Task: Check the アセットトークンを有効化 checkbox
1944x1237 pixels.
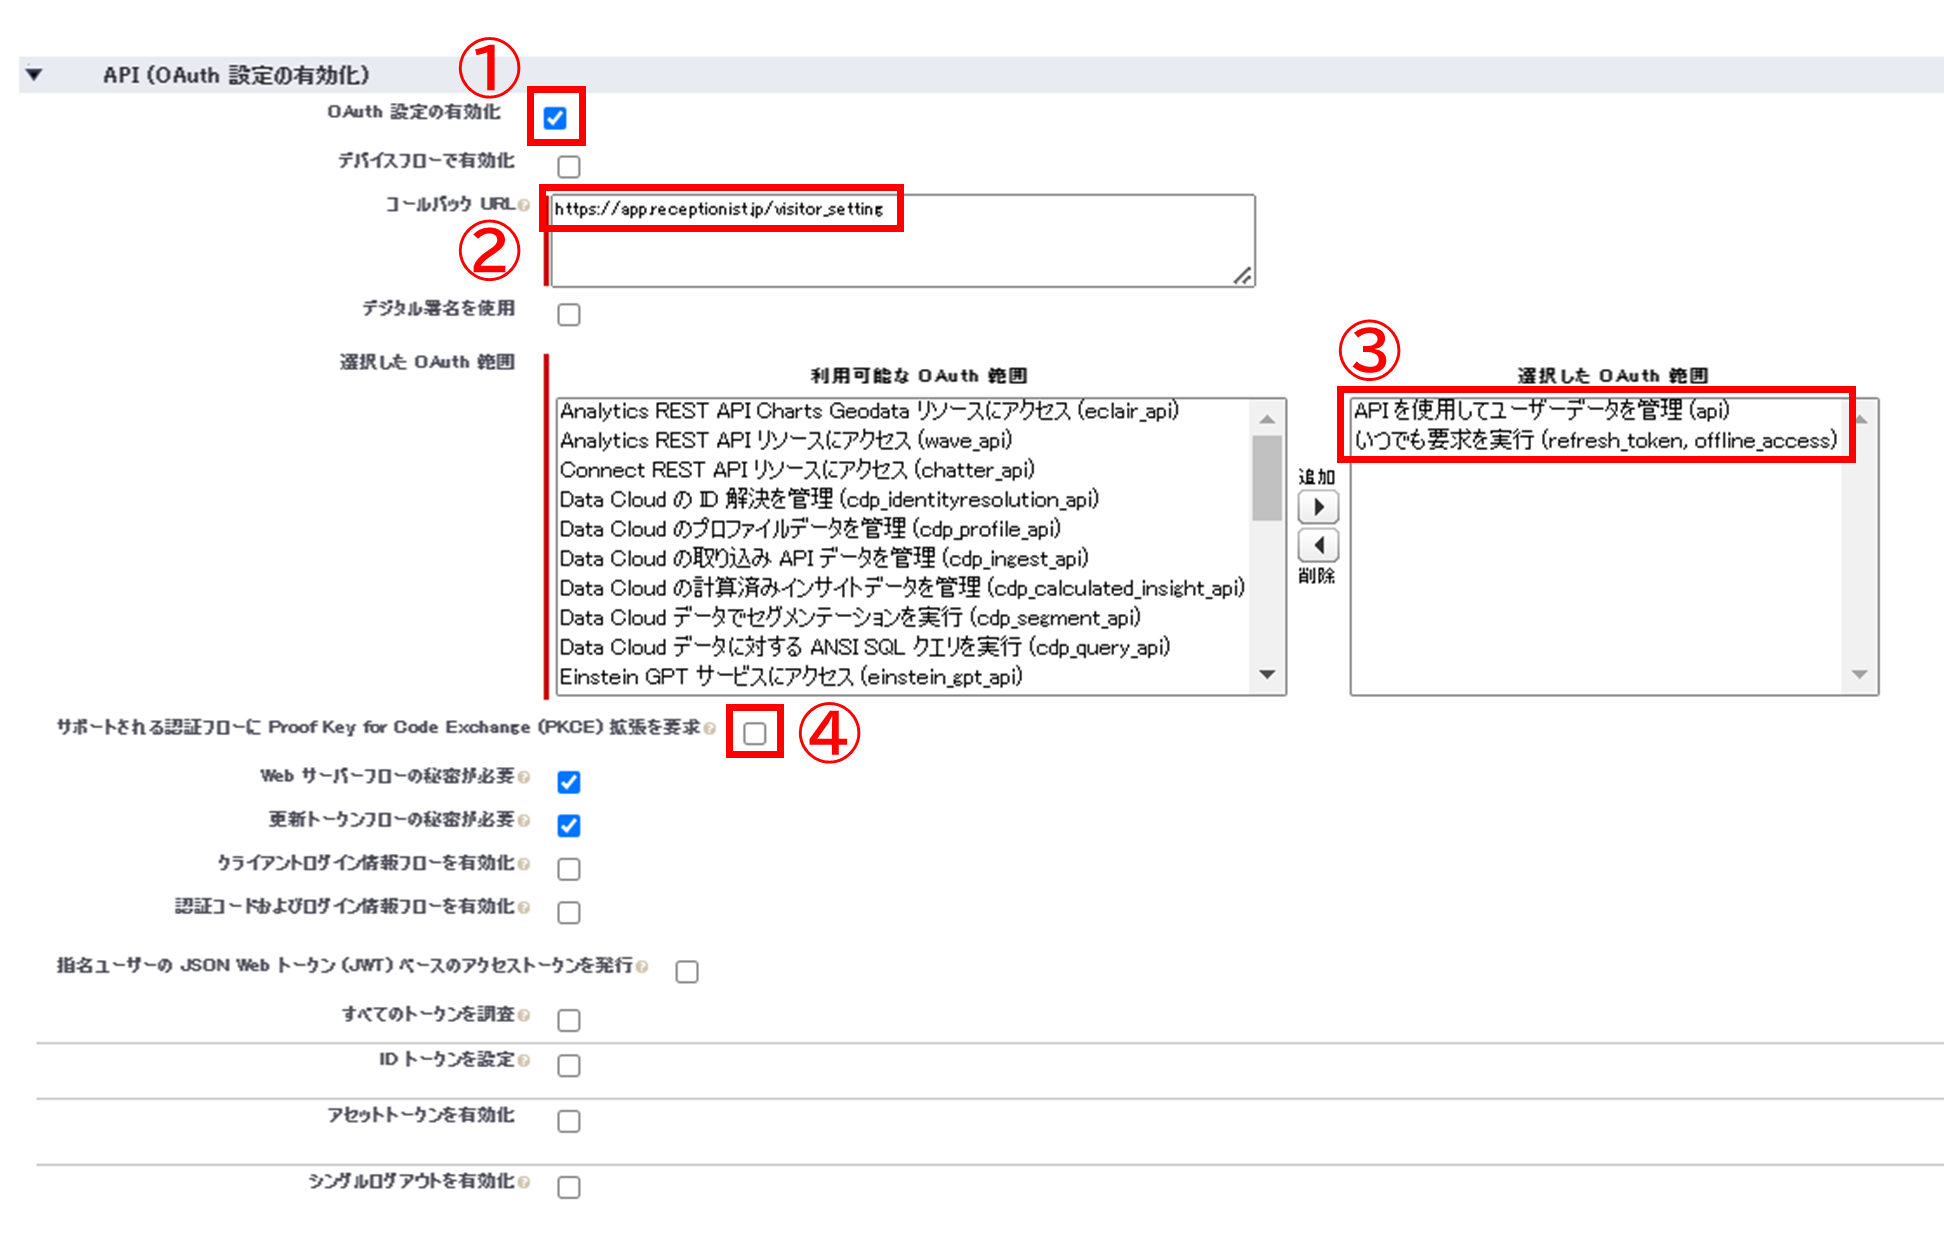Action: pos(569,1121)
